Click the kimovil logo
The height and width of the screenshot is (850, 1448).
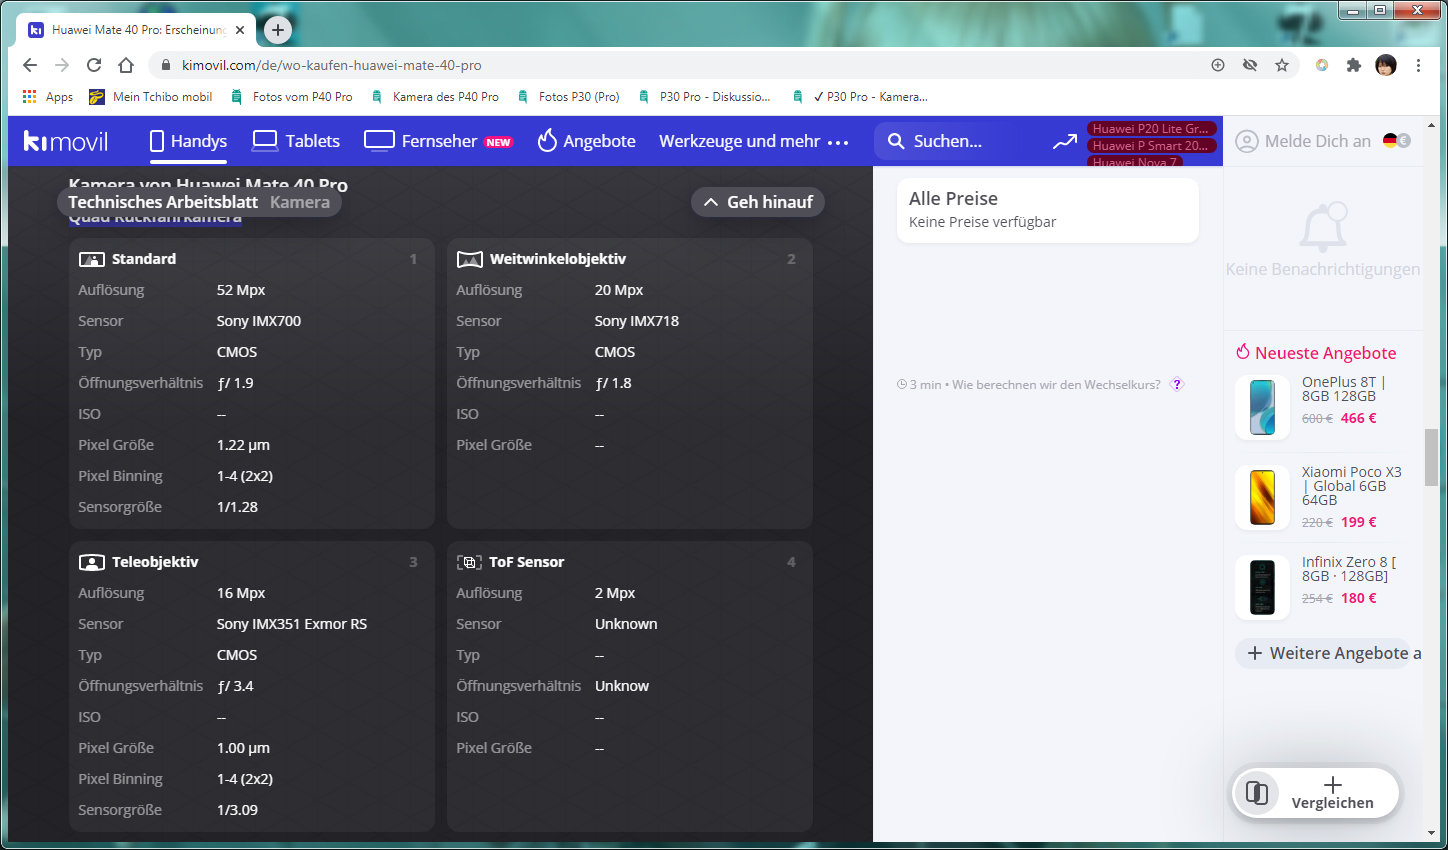(66, 141)
